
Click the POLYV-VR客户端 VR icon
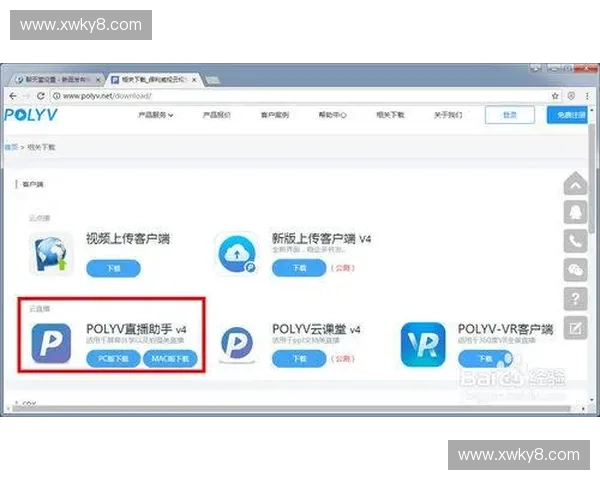[423, 344]
